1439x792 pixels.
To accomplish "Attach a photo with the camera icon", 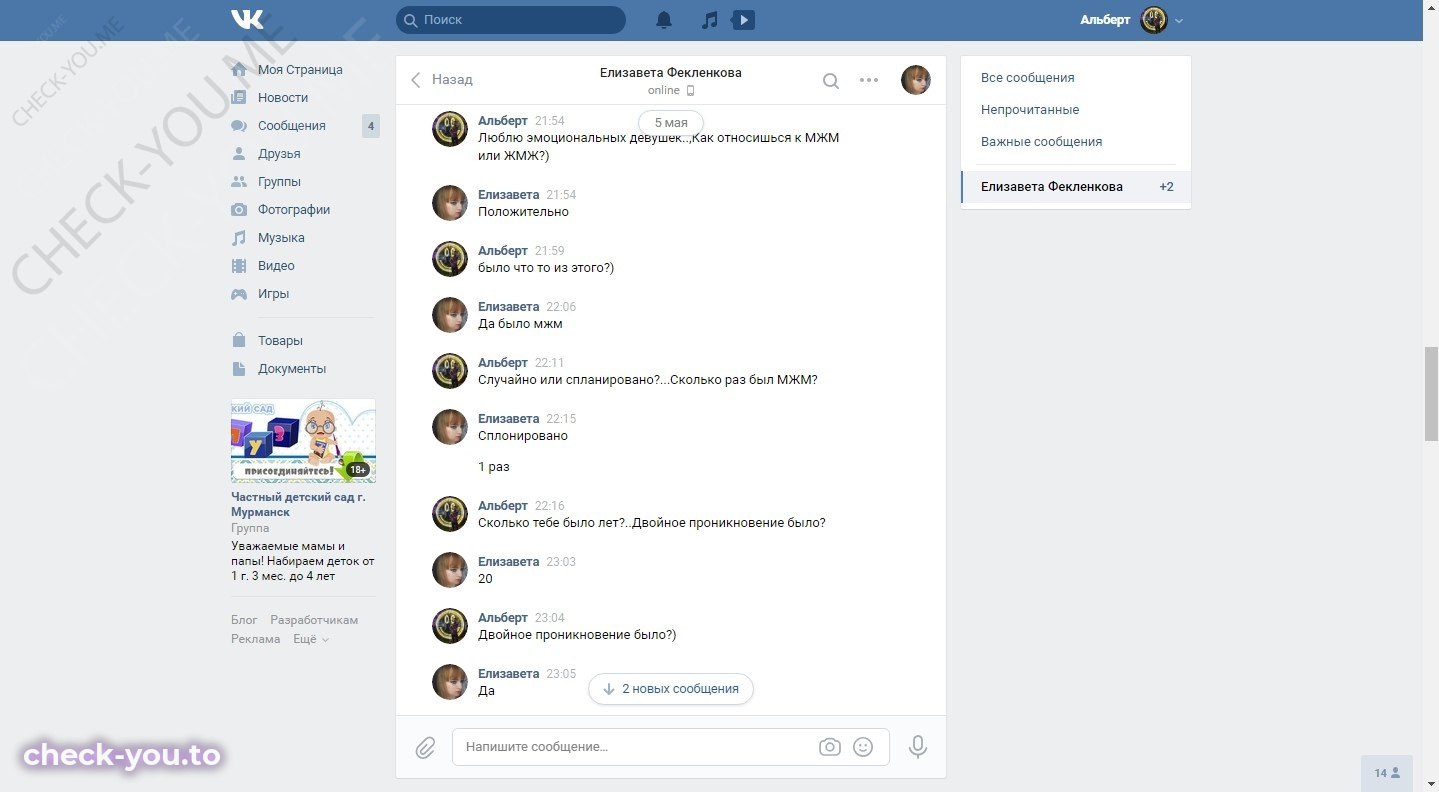I will [830, 747].
